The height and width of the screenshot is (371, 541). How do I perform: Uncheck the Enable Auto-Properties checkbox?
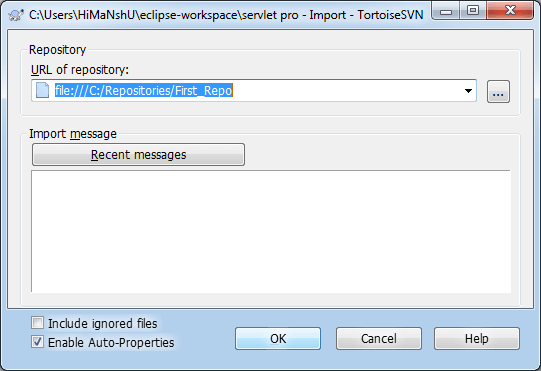[37, 342]
